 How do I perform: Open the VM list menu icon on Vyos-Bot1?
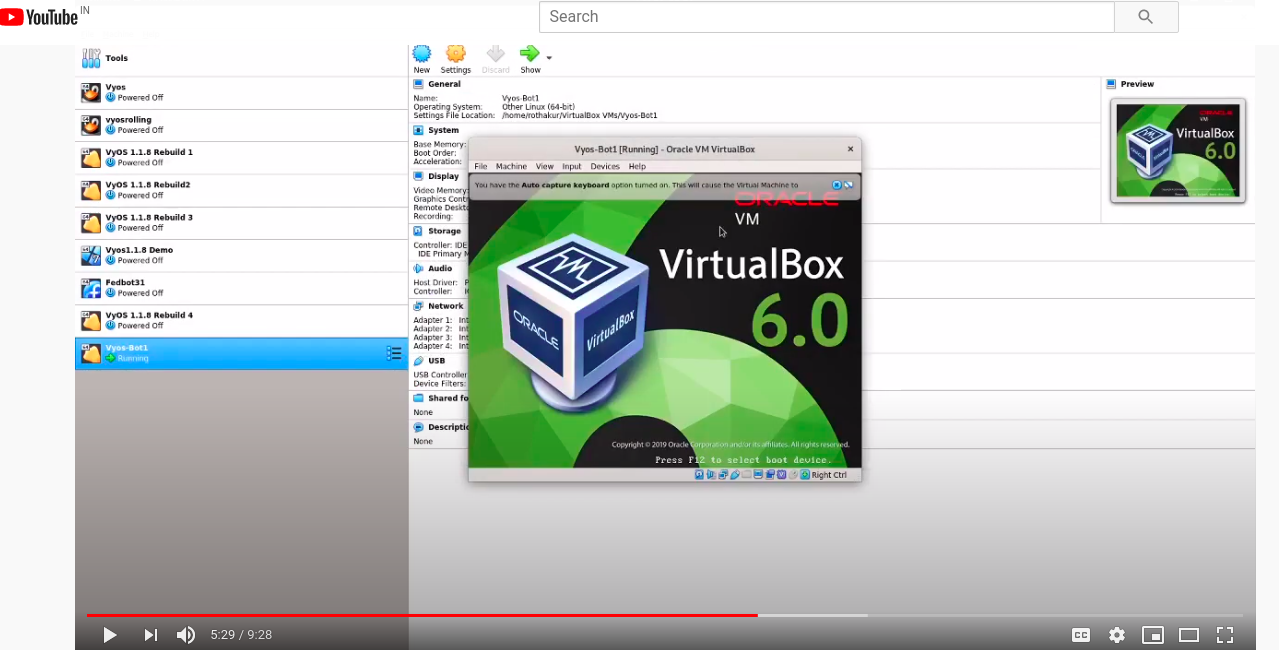394,353
